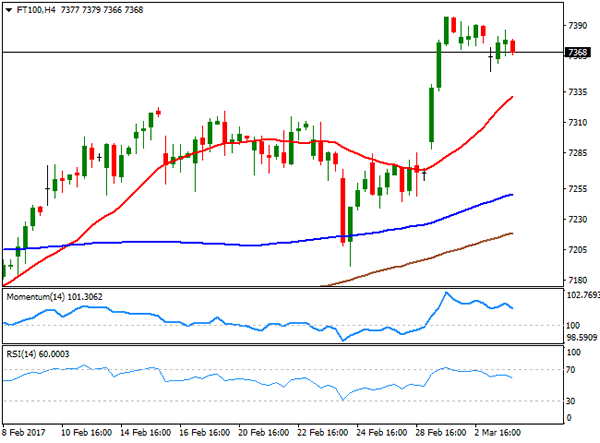Click the FT100,H4 chart title text
This screenshot has width=600, height=443.
click(x=36, y=10)
